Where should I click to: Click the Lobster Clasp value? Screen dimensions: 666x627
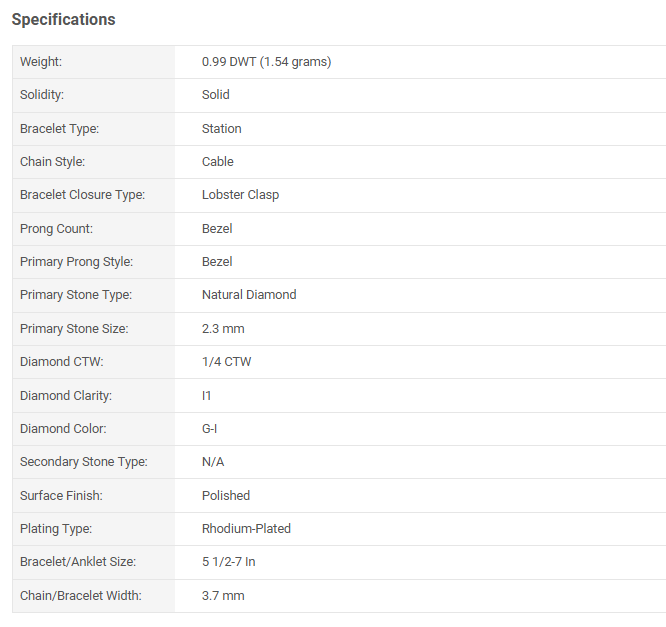(240, 195)
